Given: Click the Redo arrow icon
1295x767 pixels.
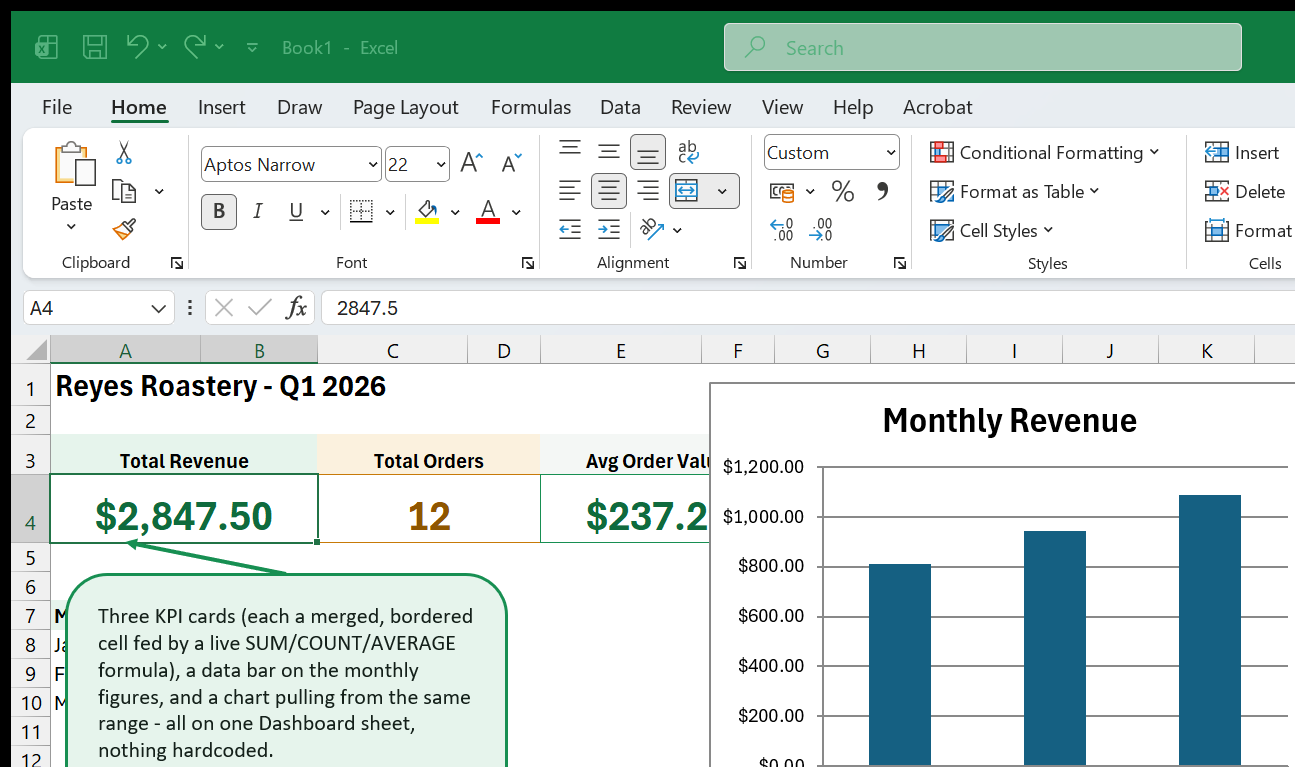Looking at the screenshot, I should (195, 46).
